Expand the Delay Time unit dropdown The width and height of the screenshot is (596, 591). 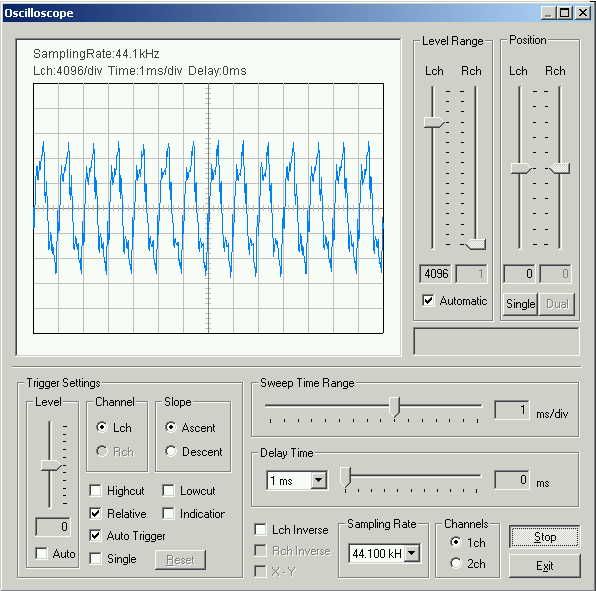point(318,480)
